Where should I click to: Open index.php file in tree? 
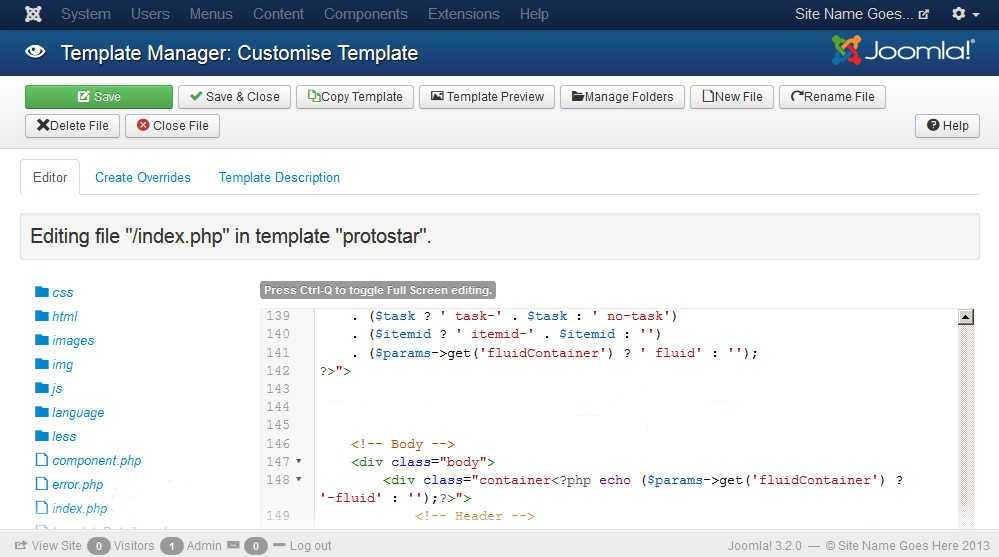(x=71, y=509)
